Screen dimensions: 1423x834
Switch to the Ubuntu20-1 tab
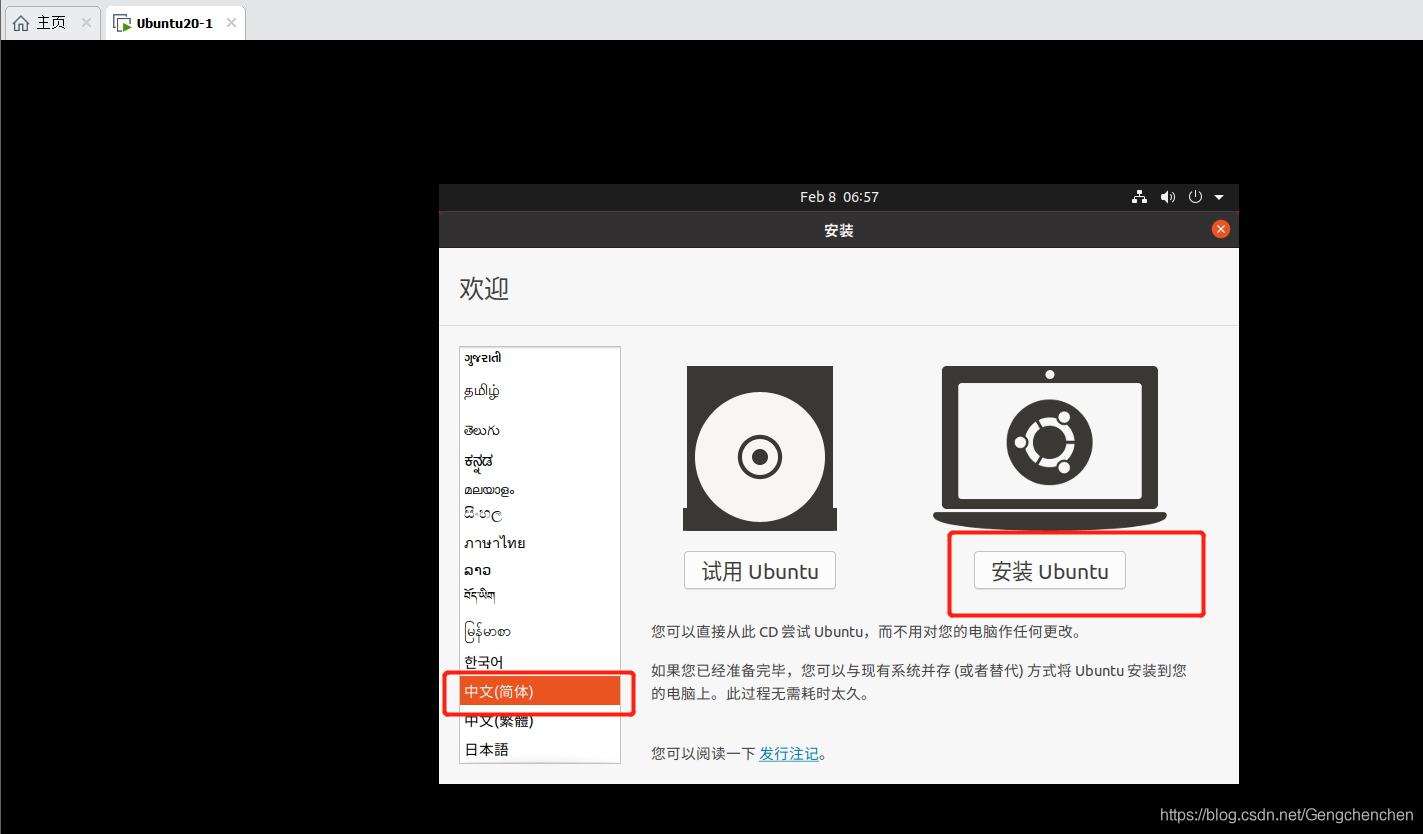(x=175, y=23)
